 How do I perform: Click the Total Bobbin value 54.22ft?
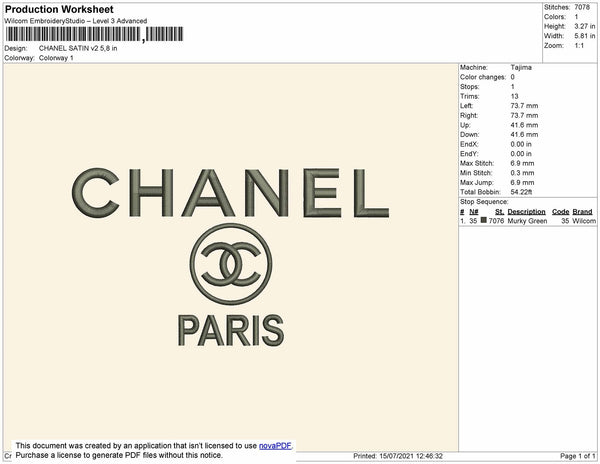point(521,192)
